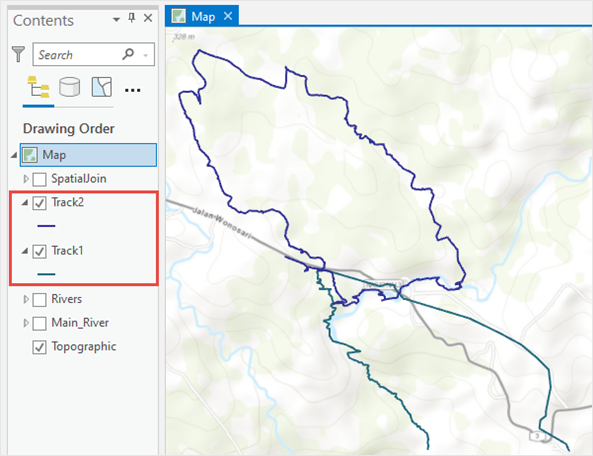Click the search magnifier icon
The height and width of the screenshot is (456, 593).
129,54
